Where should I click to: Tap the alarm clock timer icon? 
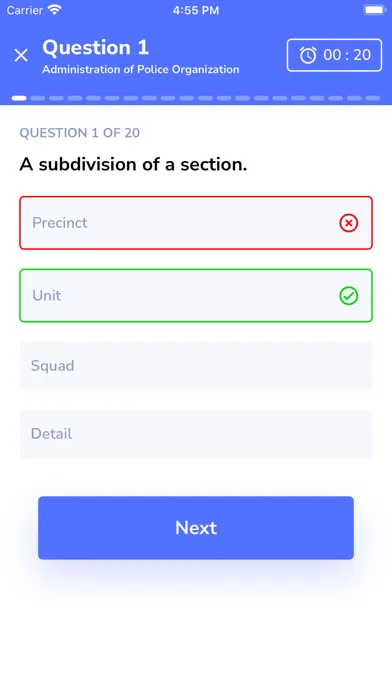point(308,55)
